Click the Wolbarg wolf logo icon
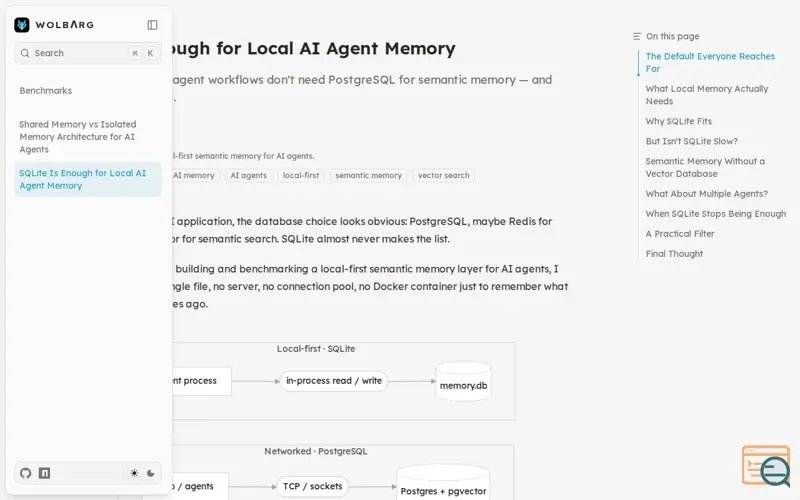Screen dimensions: 800x500 coord(22,24)
